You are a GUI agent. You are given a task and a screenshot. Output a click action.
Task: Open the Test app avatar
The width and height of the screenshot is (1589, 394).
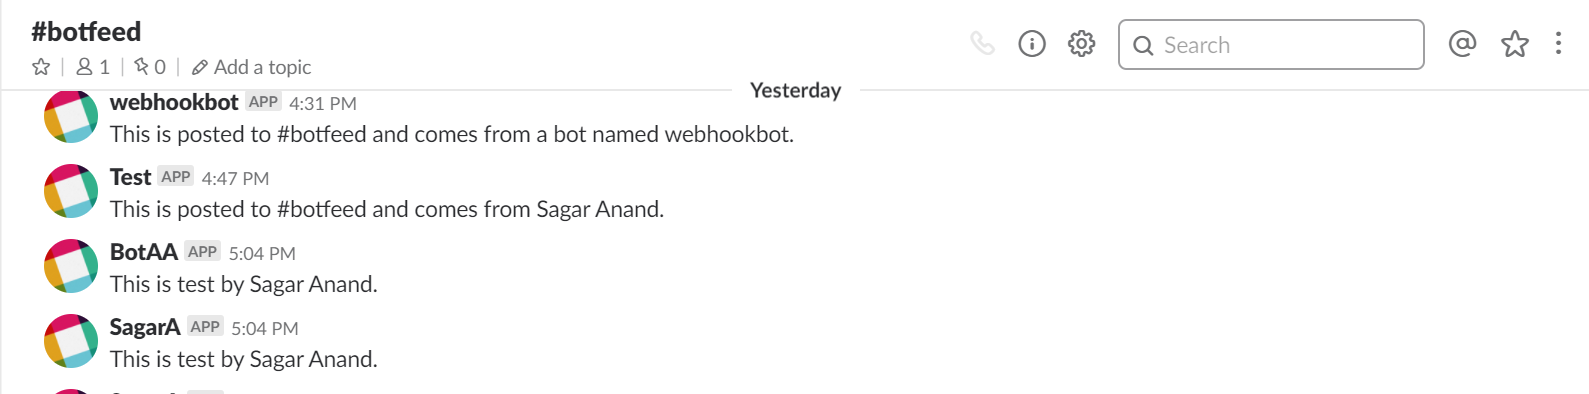click(x=71, y=191)
